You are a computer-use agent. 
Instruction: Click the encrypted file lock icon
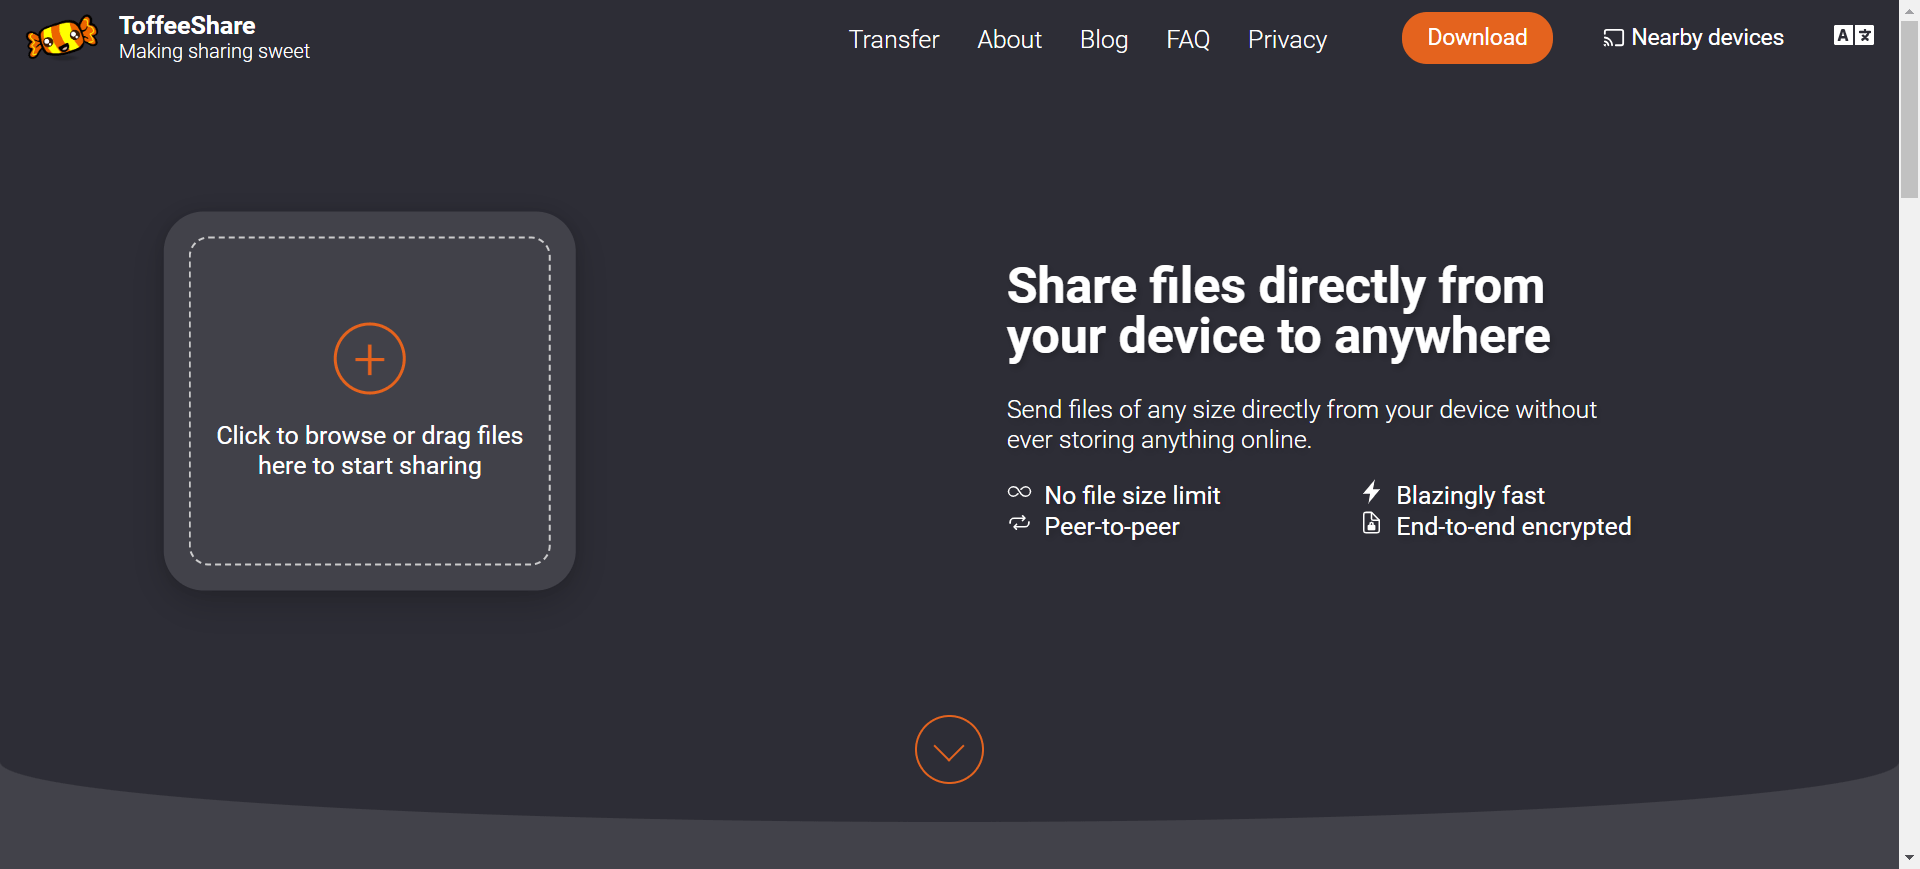pyautogui.click(x=1371, y=524)
